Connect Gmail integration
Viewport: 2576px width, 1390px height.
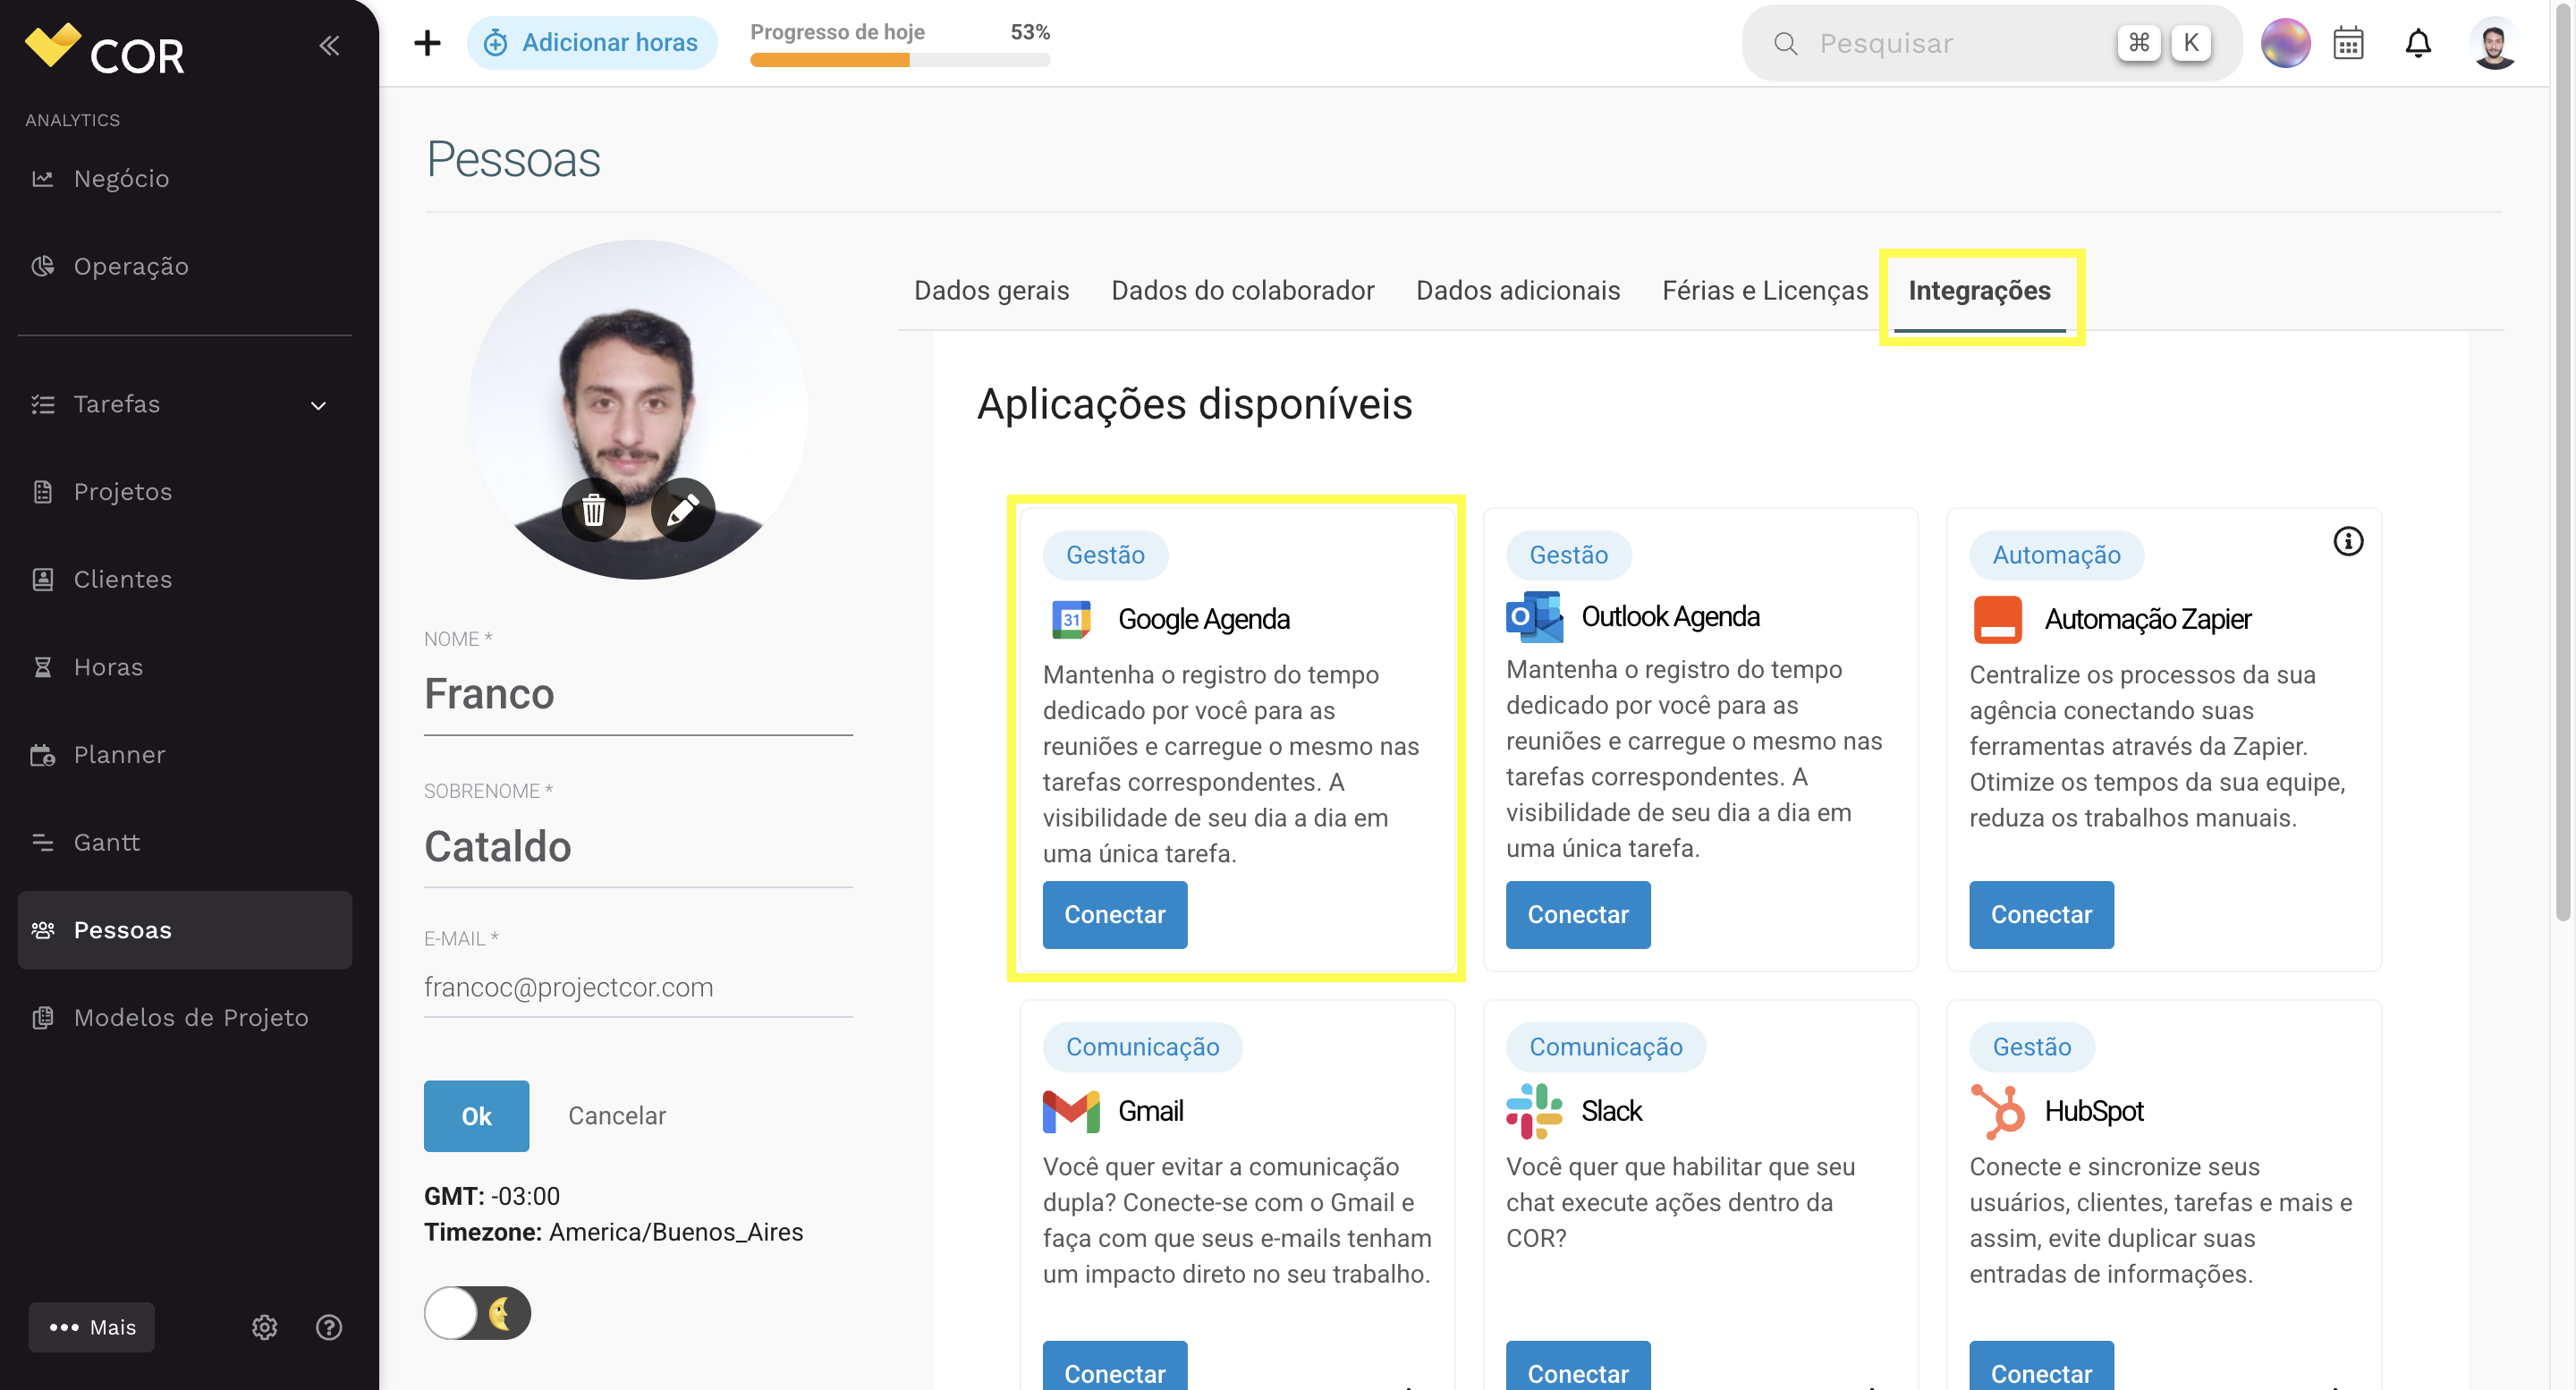(x=1115, y=1366)
